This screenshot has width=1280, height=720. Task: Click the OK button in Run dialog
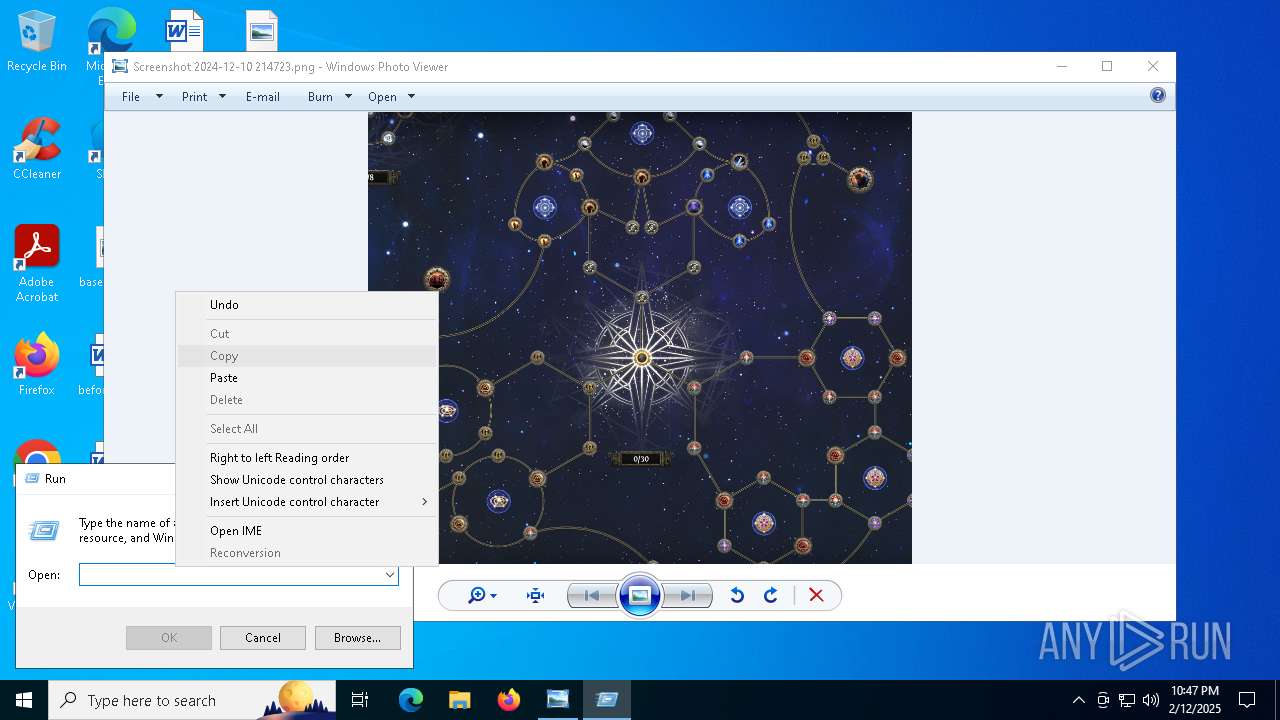[x=169, y=638]
